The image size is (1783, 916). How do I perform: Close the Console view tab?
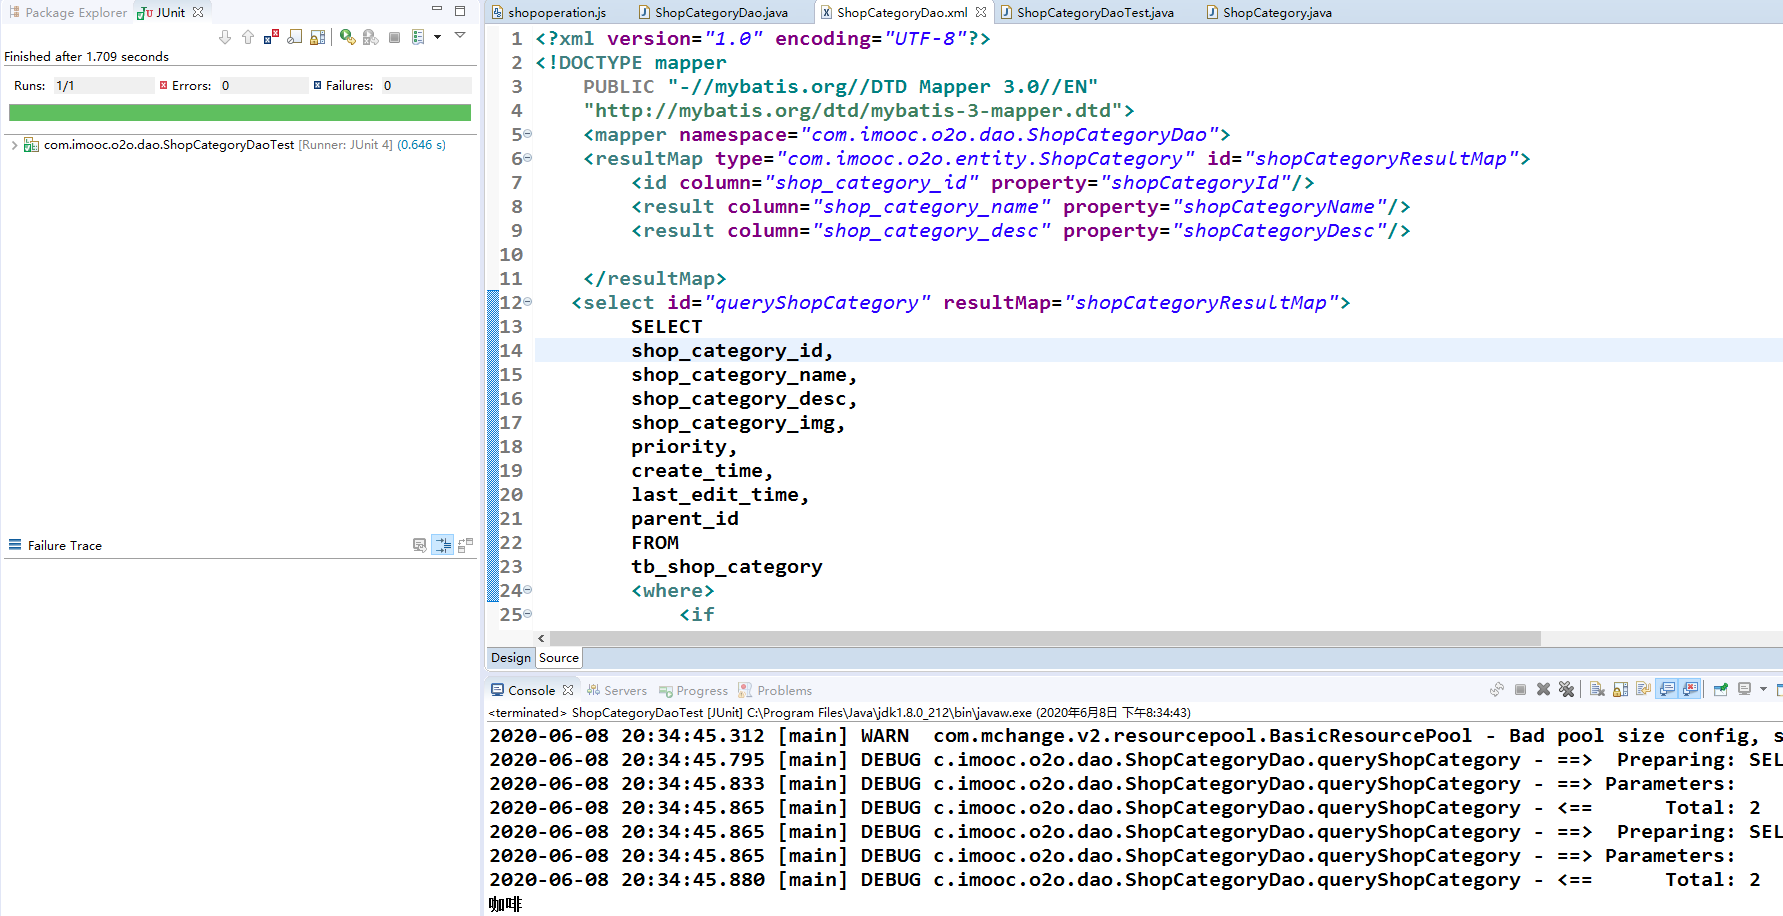coord(568,691)
